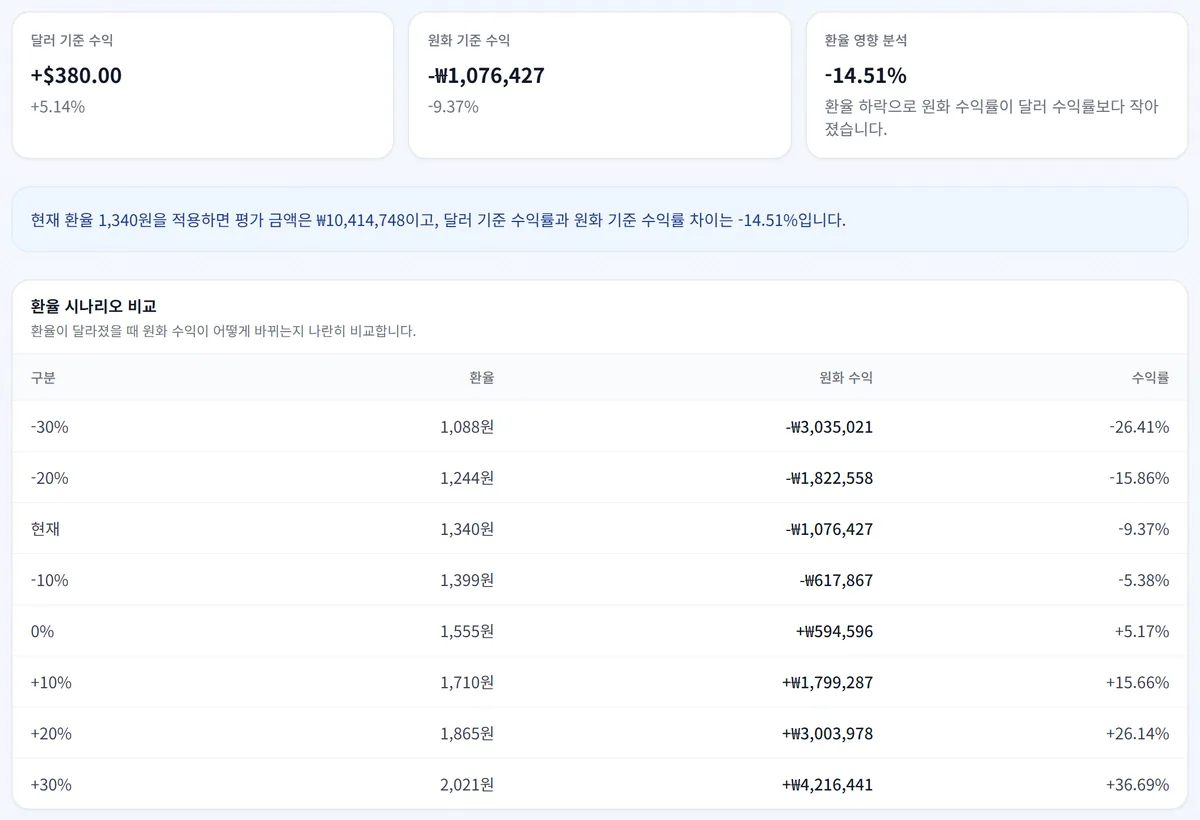Click the -15.86% return cell
The width and height of the screenshot is (1200, 820).
1139,478
